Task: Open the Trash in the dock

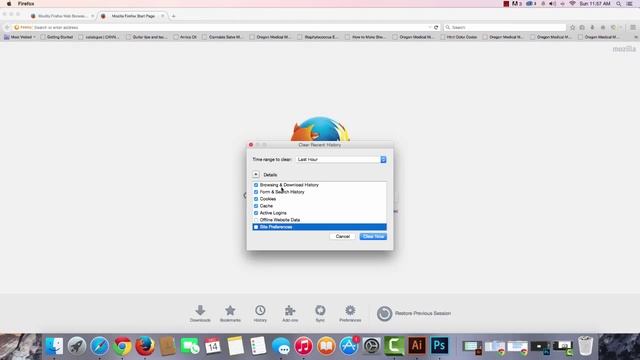Action: click(585, 346)
